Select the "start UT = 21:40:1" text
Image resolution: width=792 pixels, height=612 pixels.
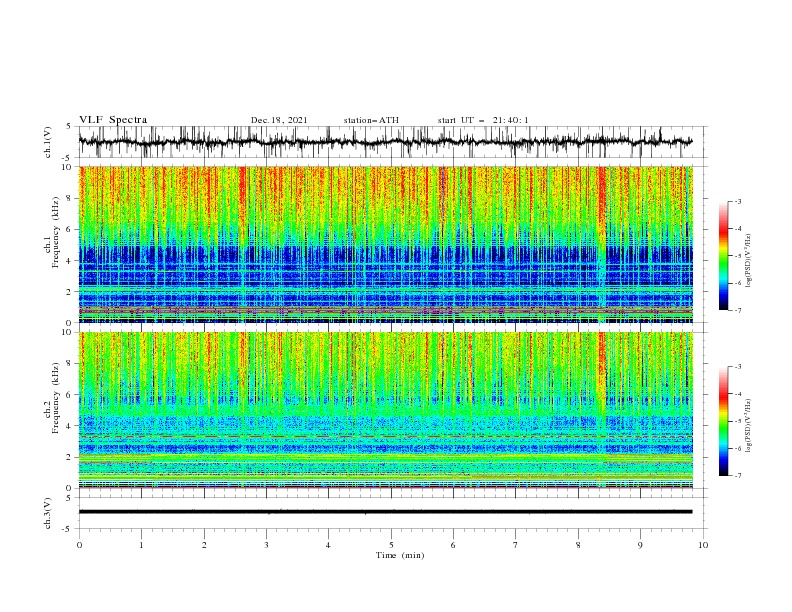click(483, 120)
